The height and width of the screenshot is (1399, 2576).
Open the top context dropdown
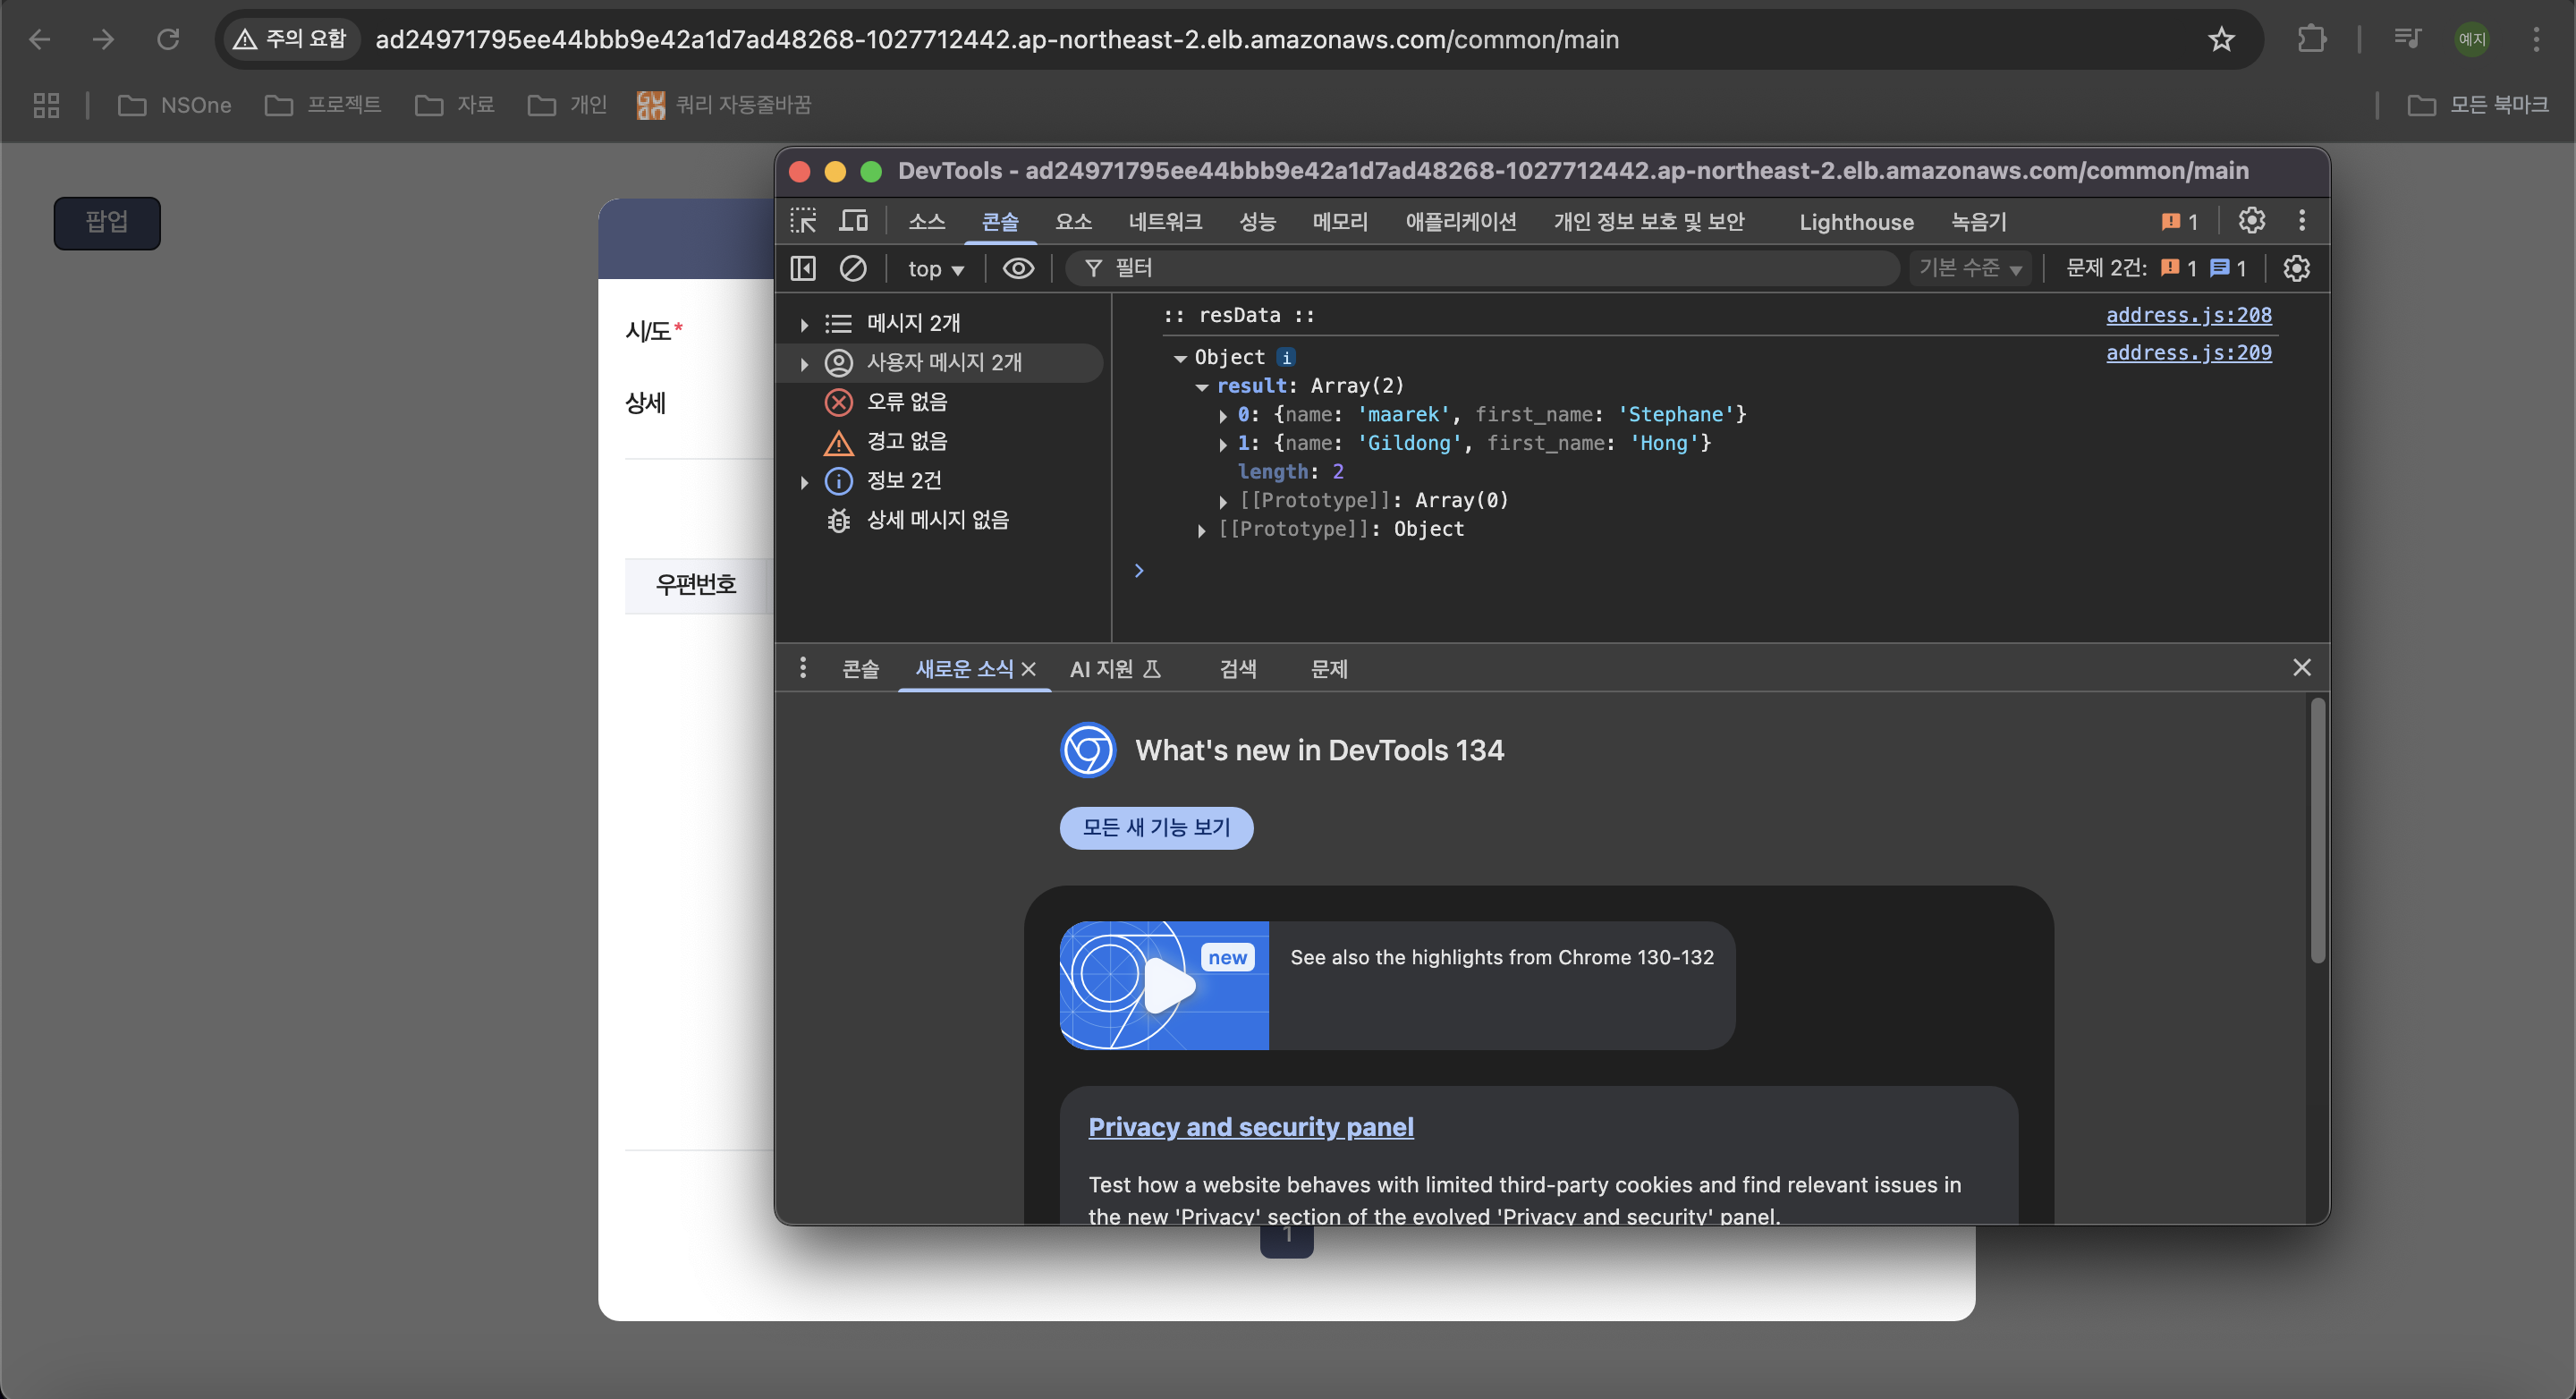935,268
